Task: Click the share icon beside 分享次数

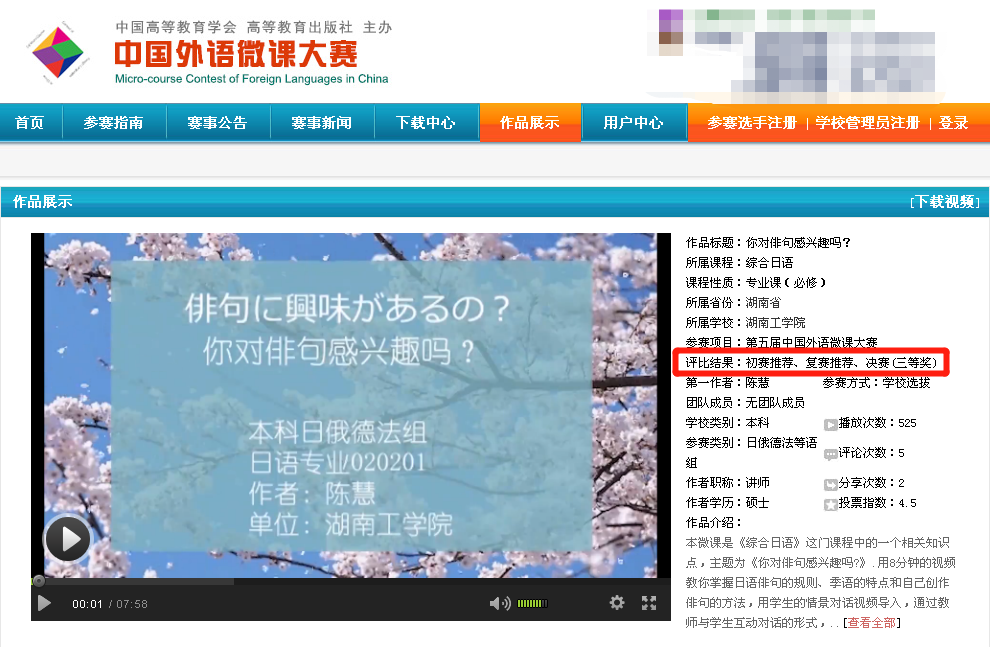Action: point(830,484)
